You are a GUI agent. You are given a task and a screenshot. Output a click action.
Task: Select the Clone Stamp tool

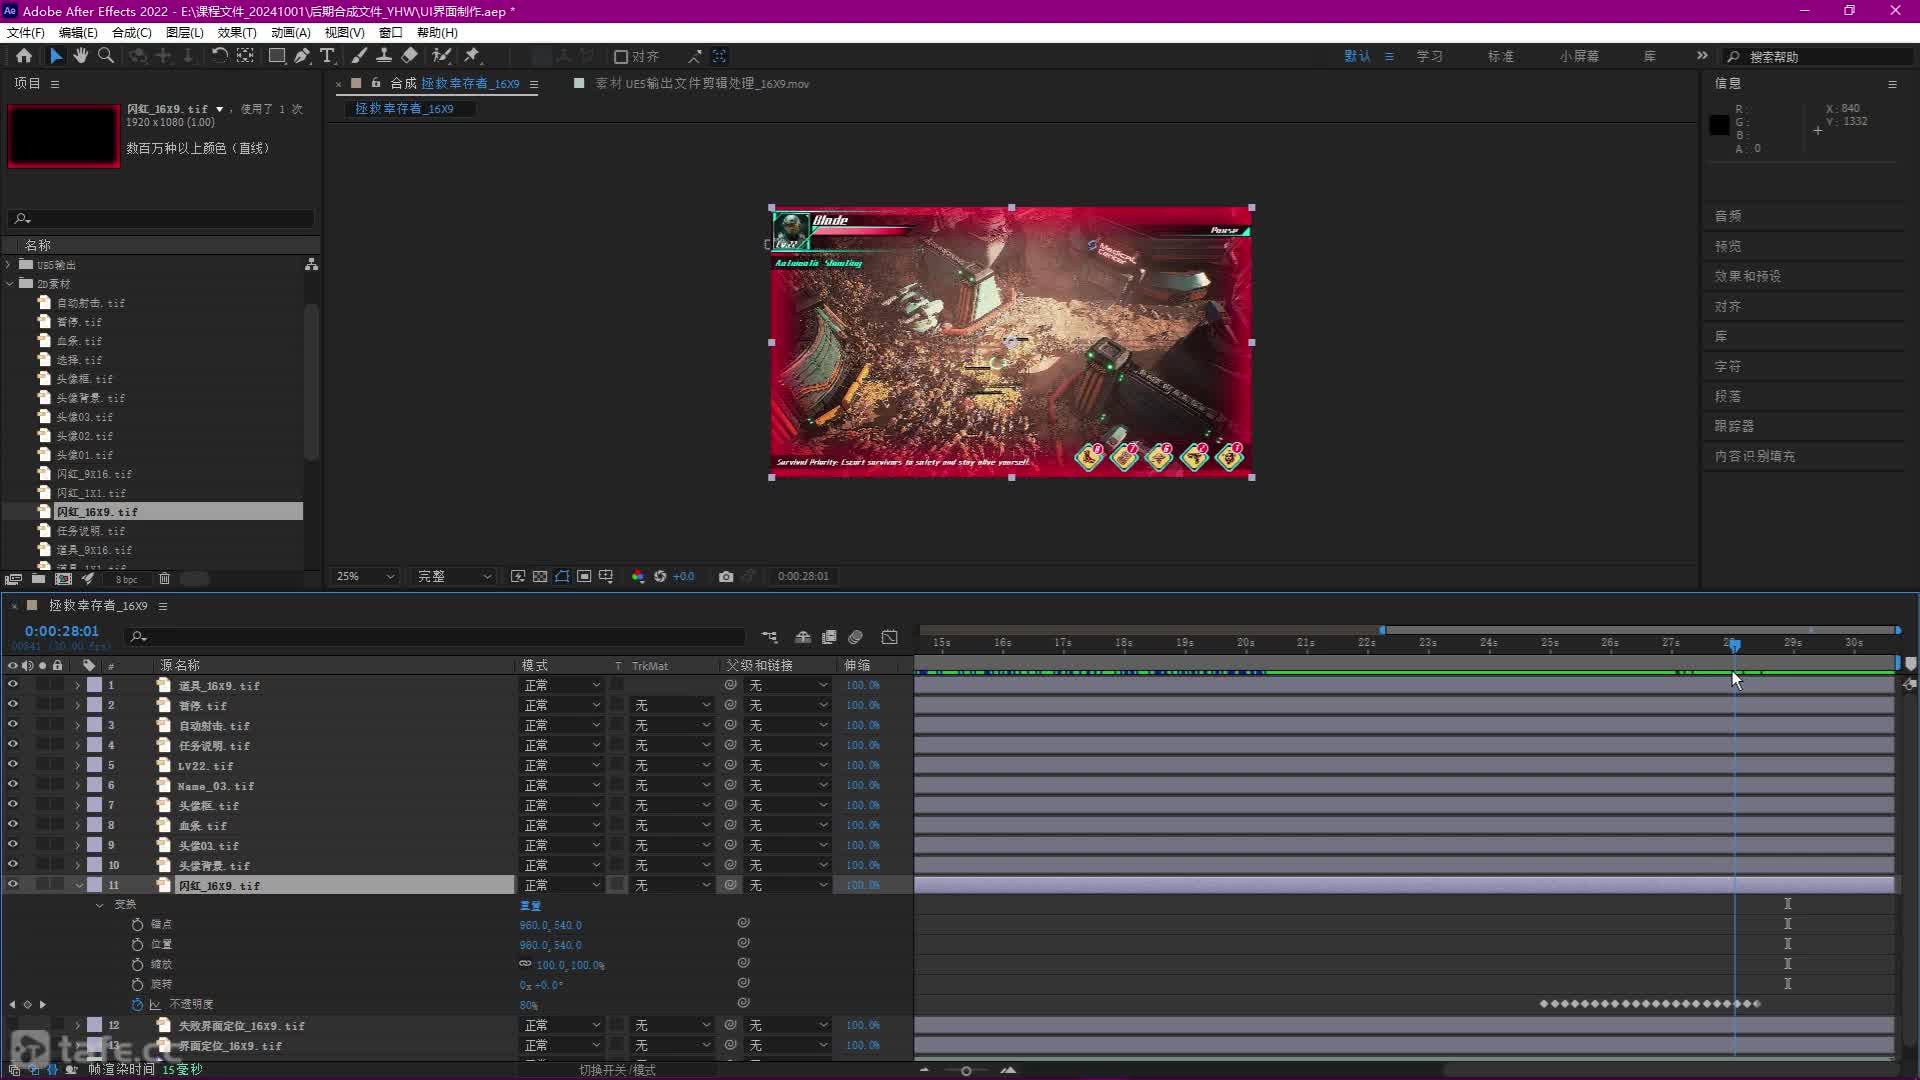pos(384,56)
